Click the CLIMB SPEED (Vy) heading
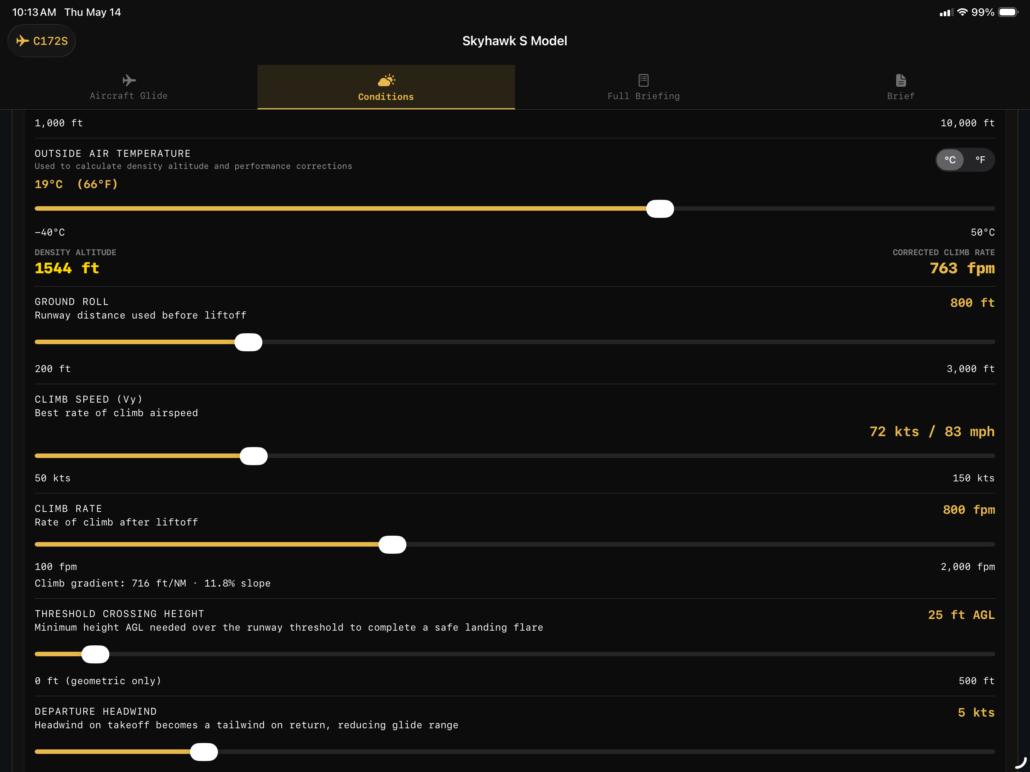1030x772 pixels. (89, 399)
